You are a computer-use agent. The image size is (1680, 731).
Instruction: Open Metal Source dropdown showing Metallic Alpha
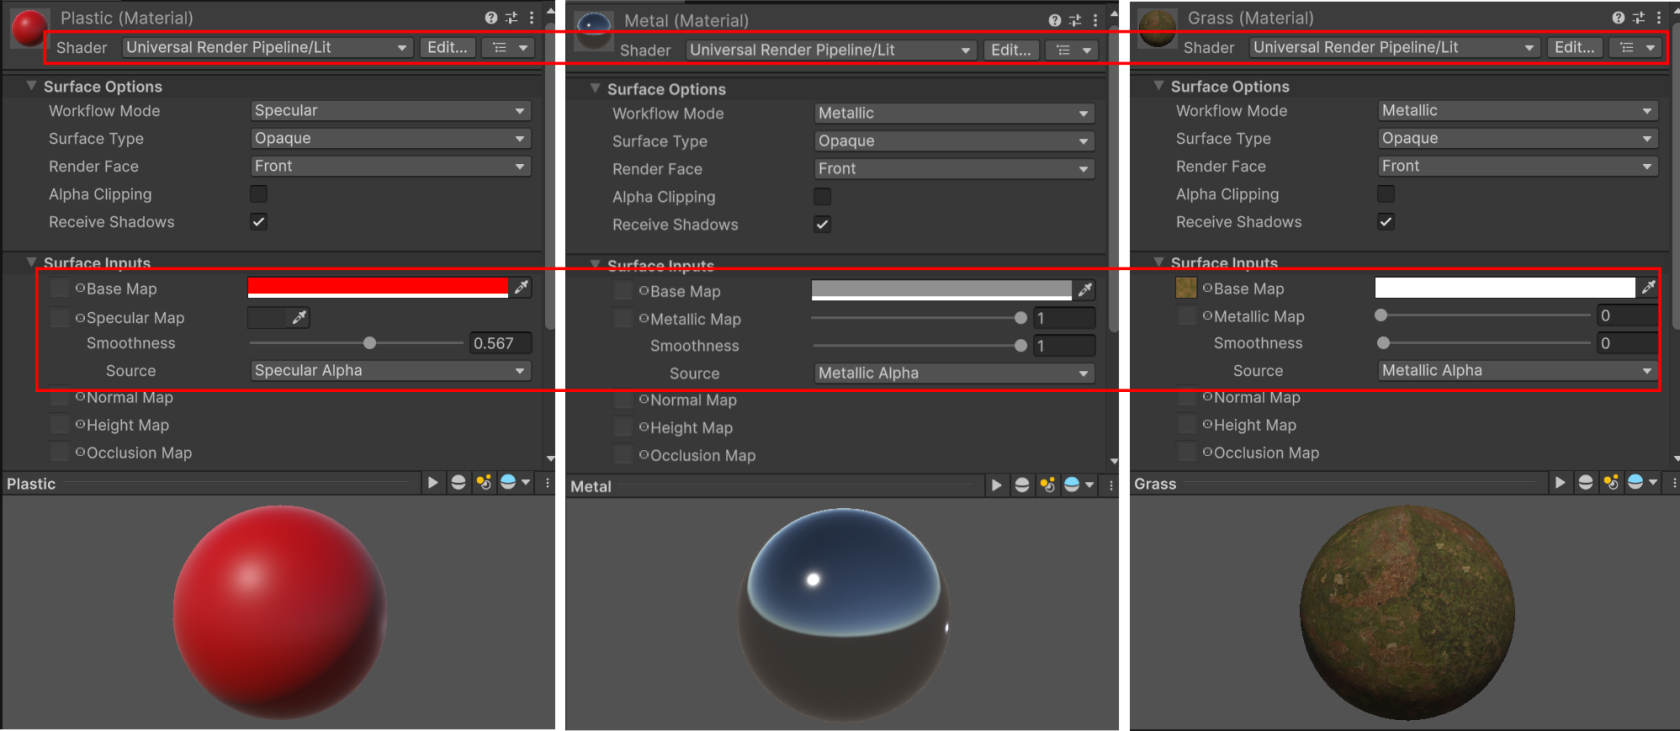pyautogui.click(x=954, y=373)
